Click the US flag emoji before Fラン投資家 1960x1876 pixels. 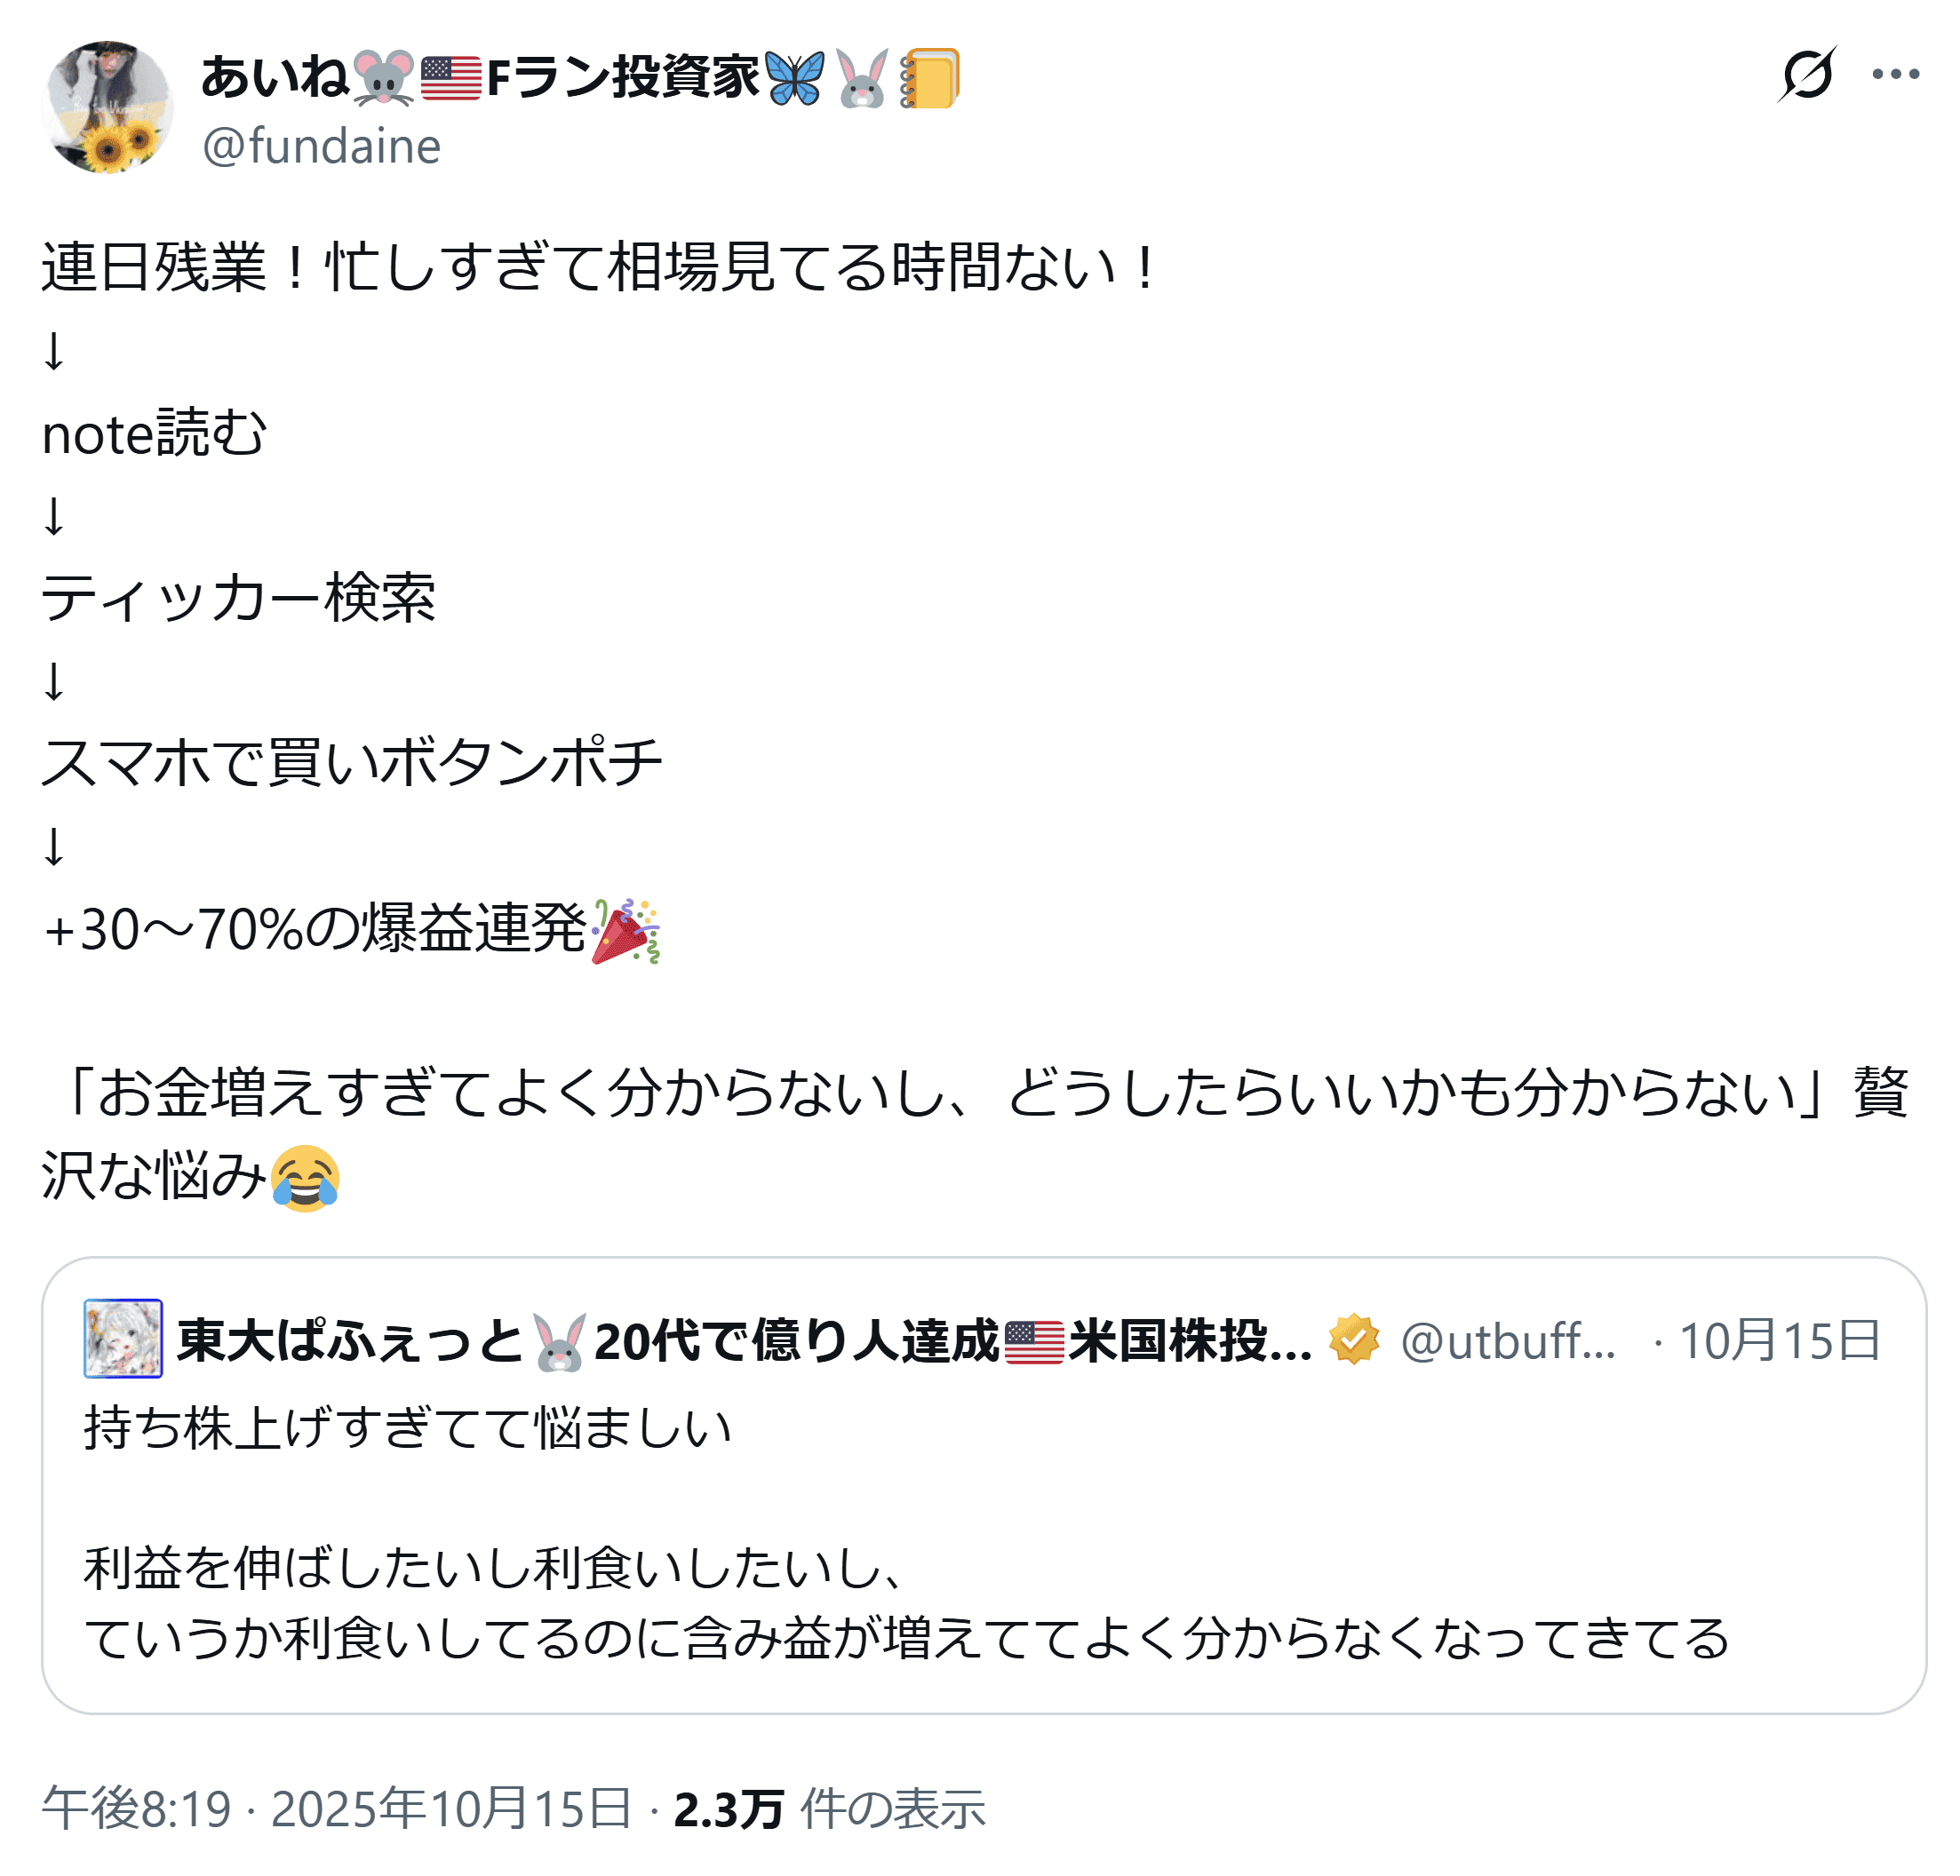(451, 78)
